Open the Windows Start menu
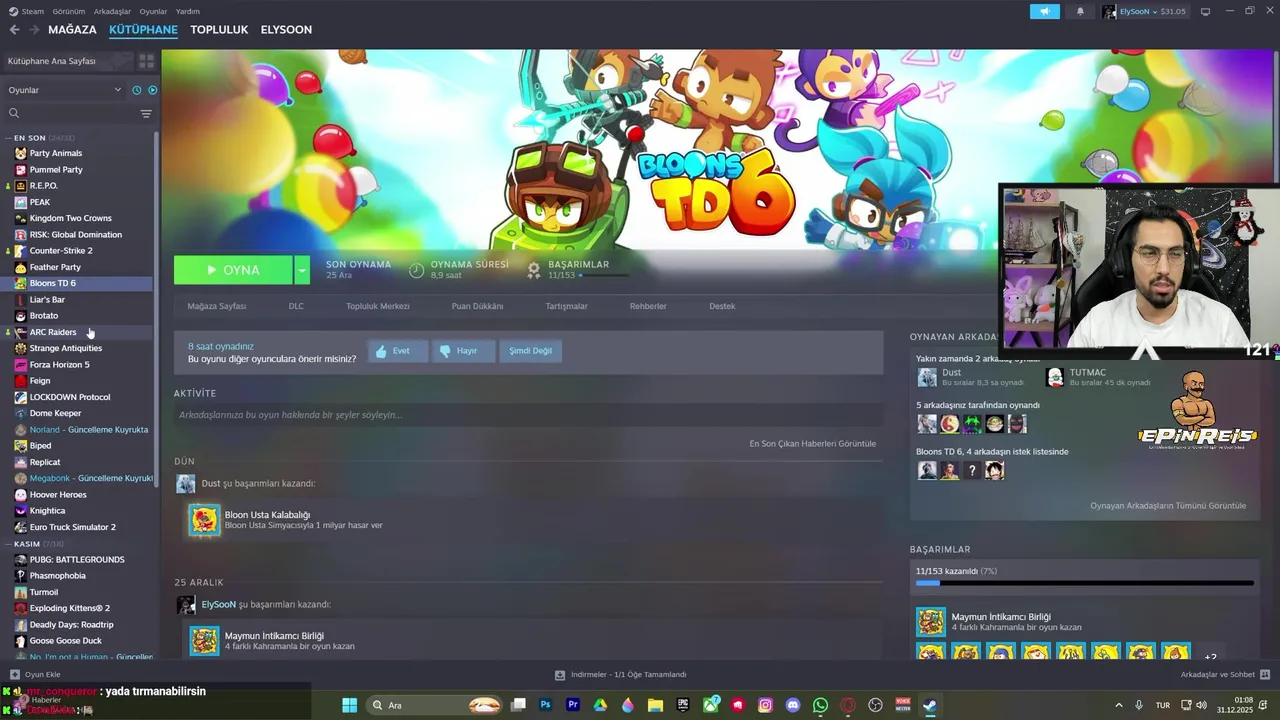 pos(349,705)
